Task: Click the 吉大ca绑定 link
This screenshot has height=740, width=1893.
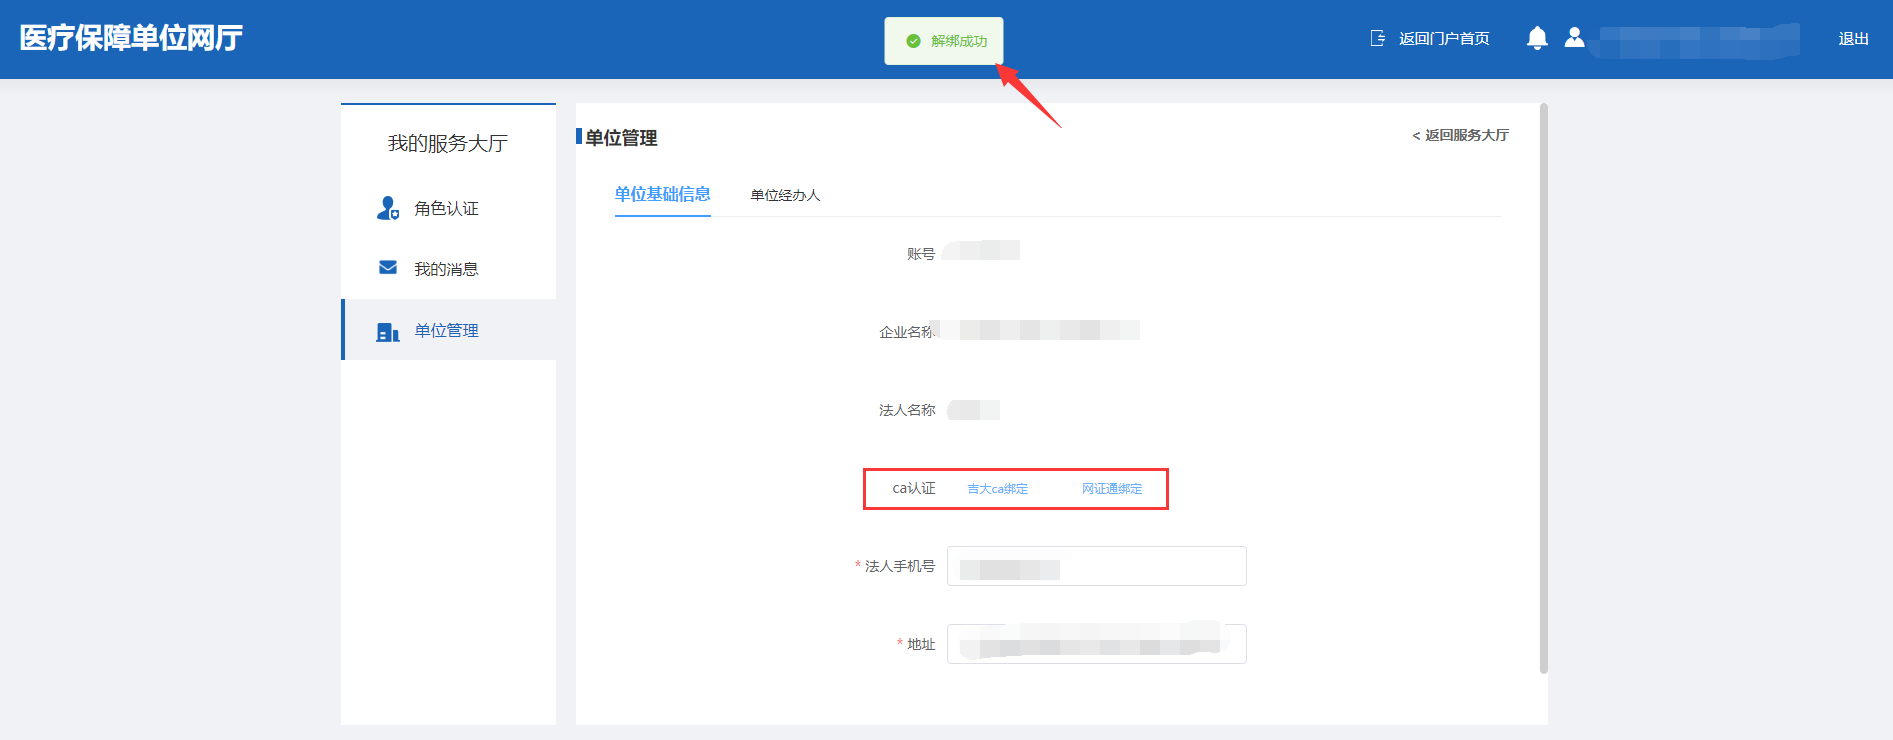Action: [997, 489]
